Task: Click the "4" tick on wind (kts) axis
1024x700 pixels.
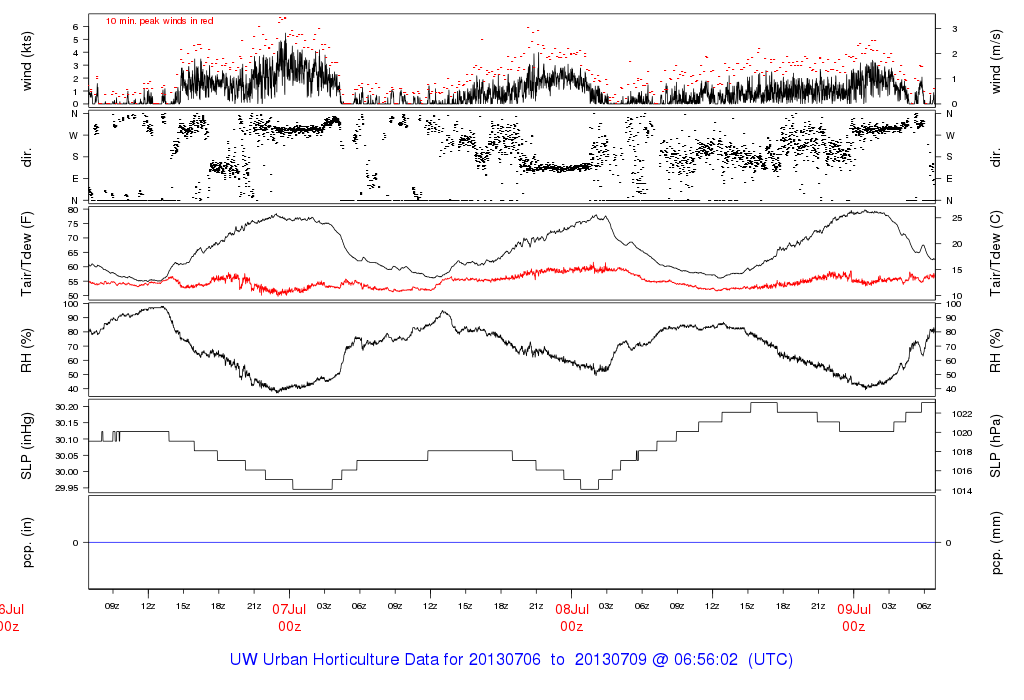Action: (76, 53)
